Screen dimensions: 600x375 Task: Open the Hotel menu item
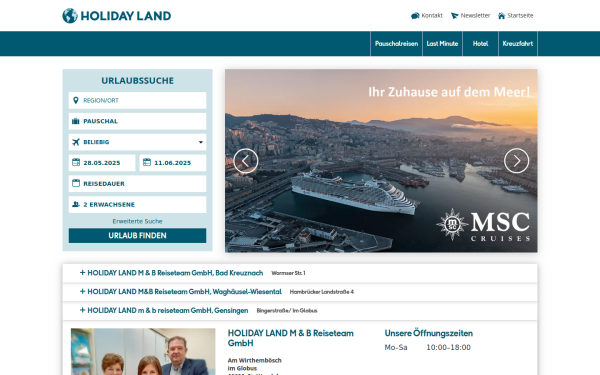pyautogui.click(x=480, y=44)
